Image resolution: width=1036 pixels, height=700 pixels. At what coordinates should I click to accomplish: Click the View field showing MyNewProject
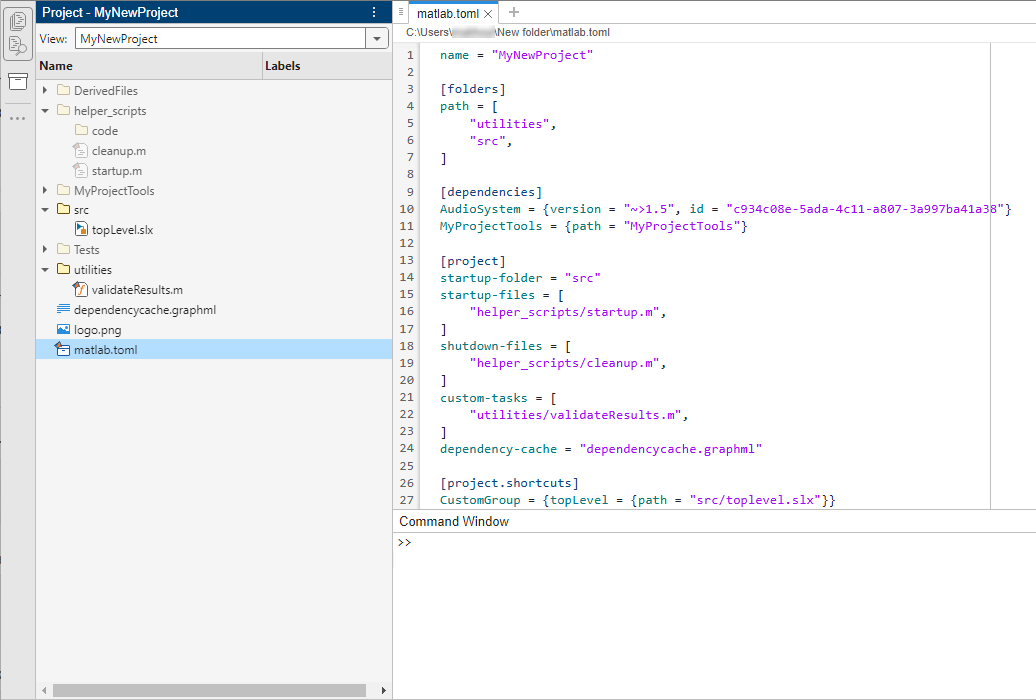[x=221, y=38]
